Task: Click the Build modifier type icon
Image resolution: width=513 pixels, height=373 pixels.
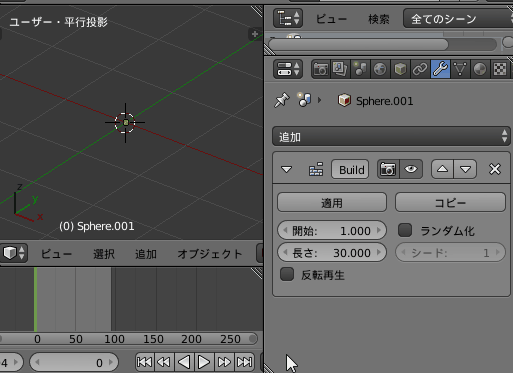Action: 316,169
